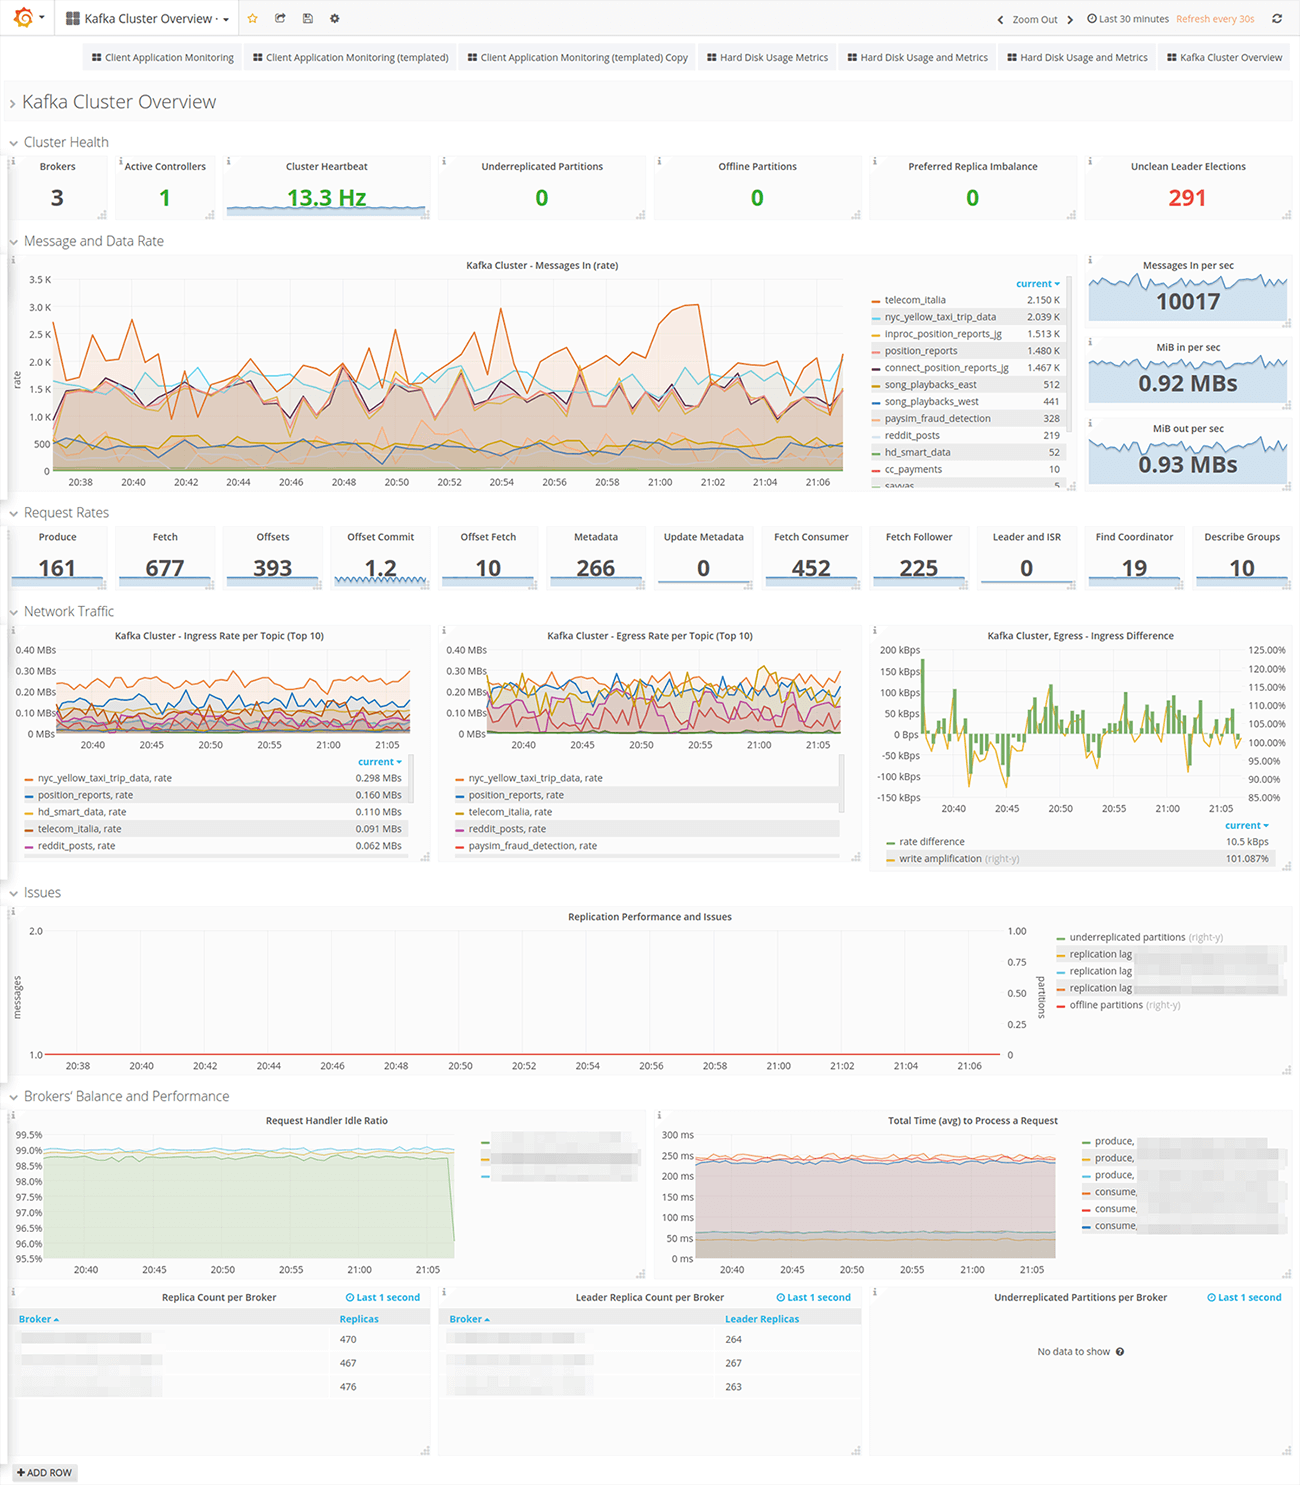Open dashboard settings gear menu

[335, 18]
